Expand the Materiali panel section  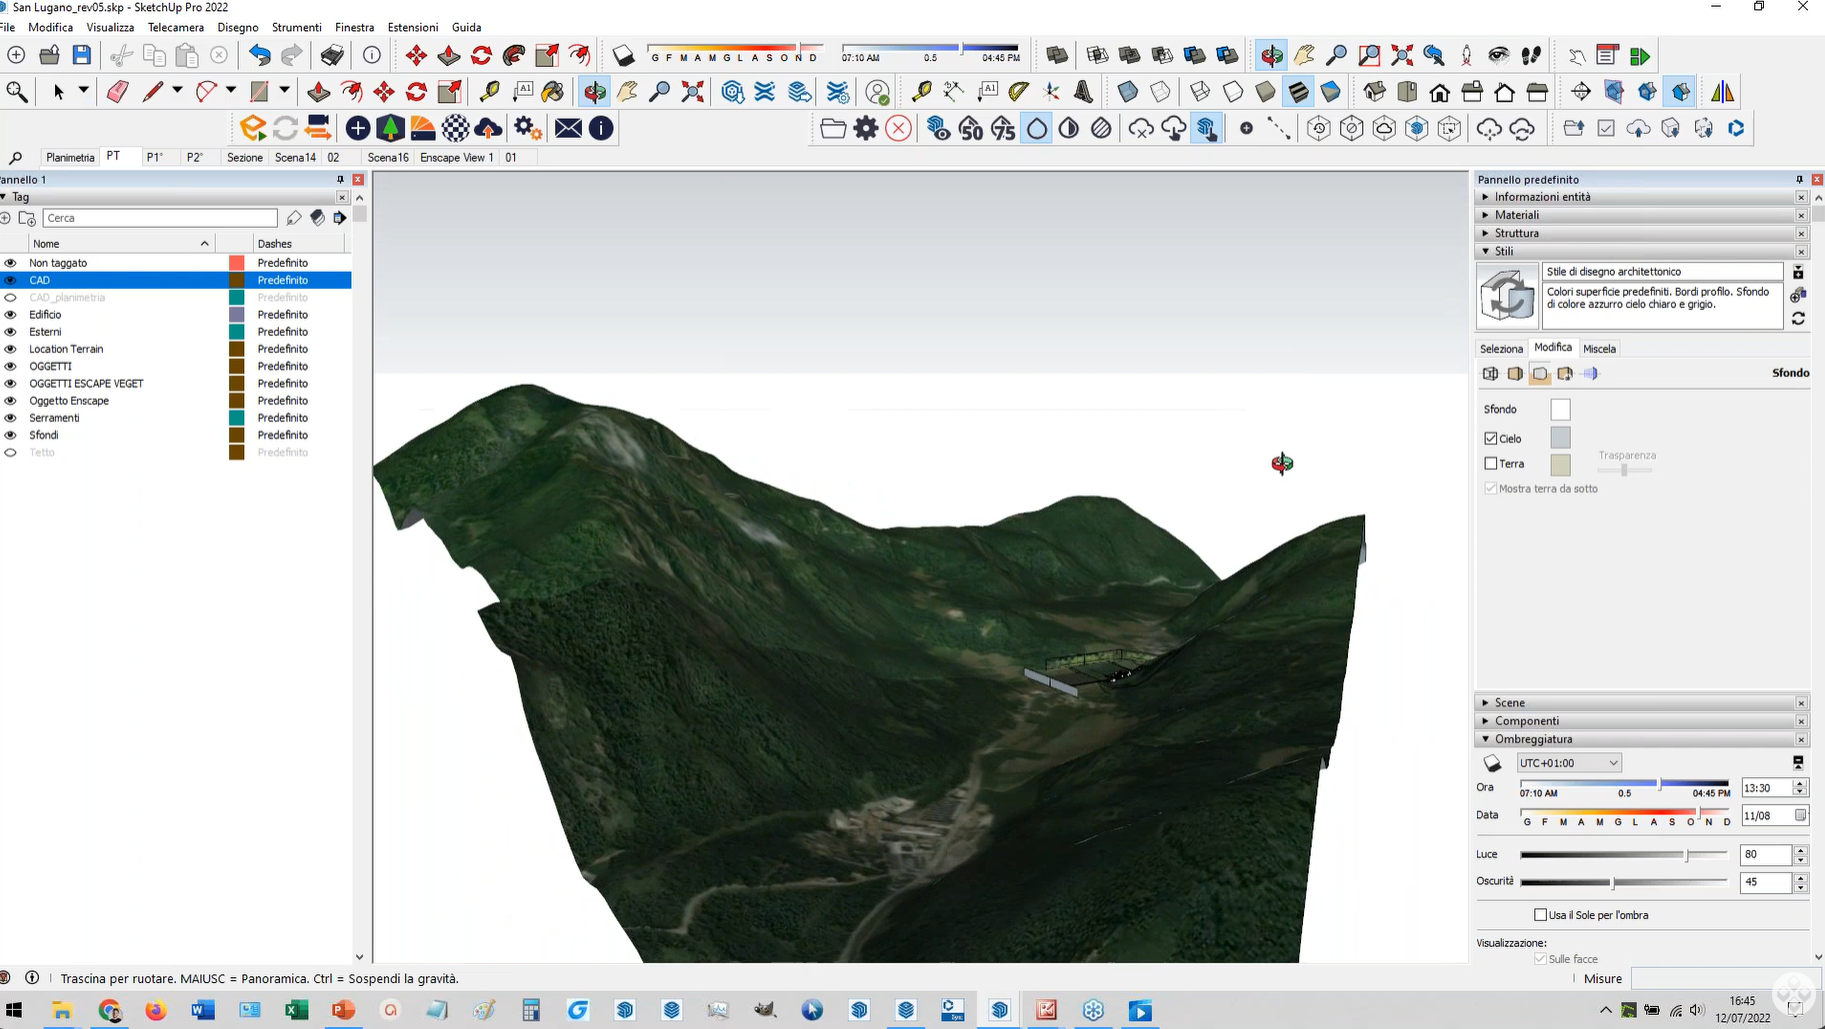[1517, 215]
